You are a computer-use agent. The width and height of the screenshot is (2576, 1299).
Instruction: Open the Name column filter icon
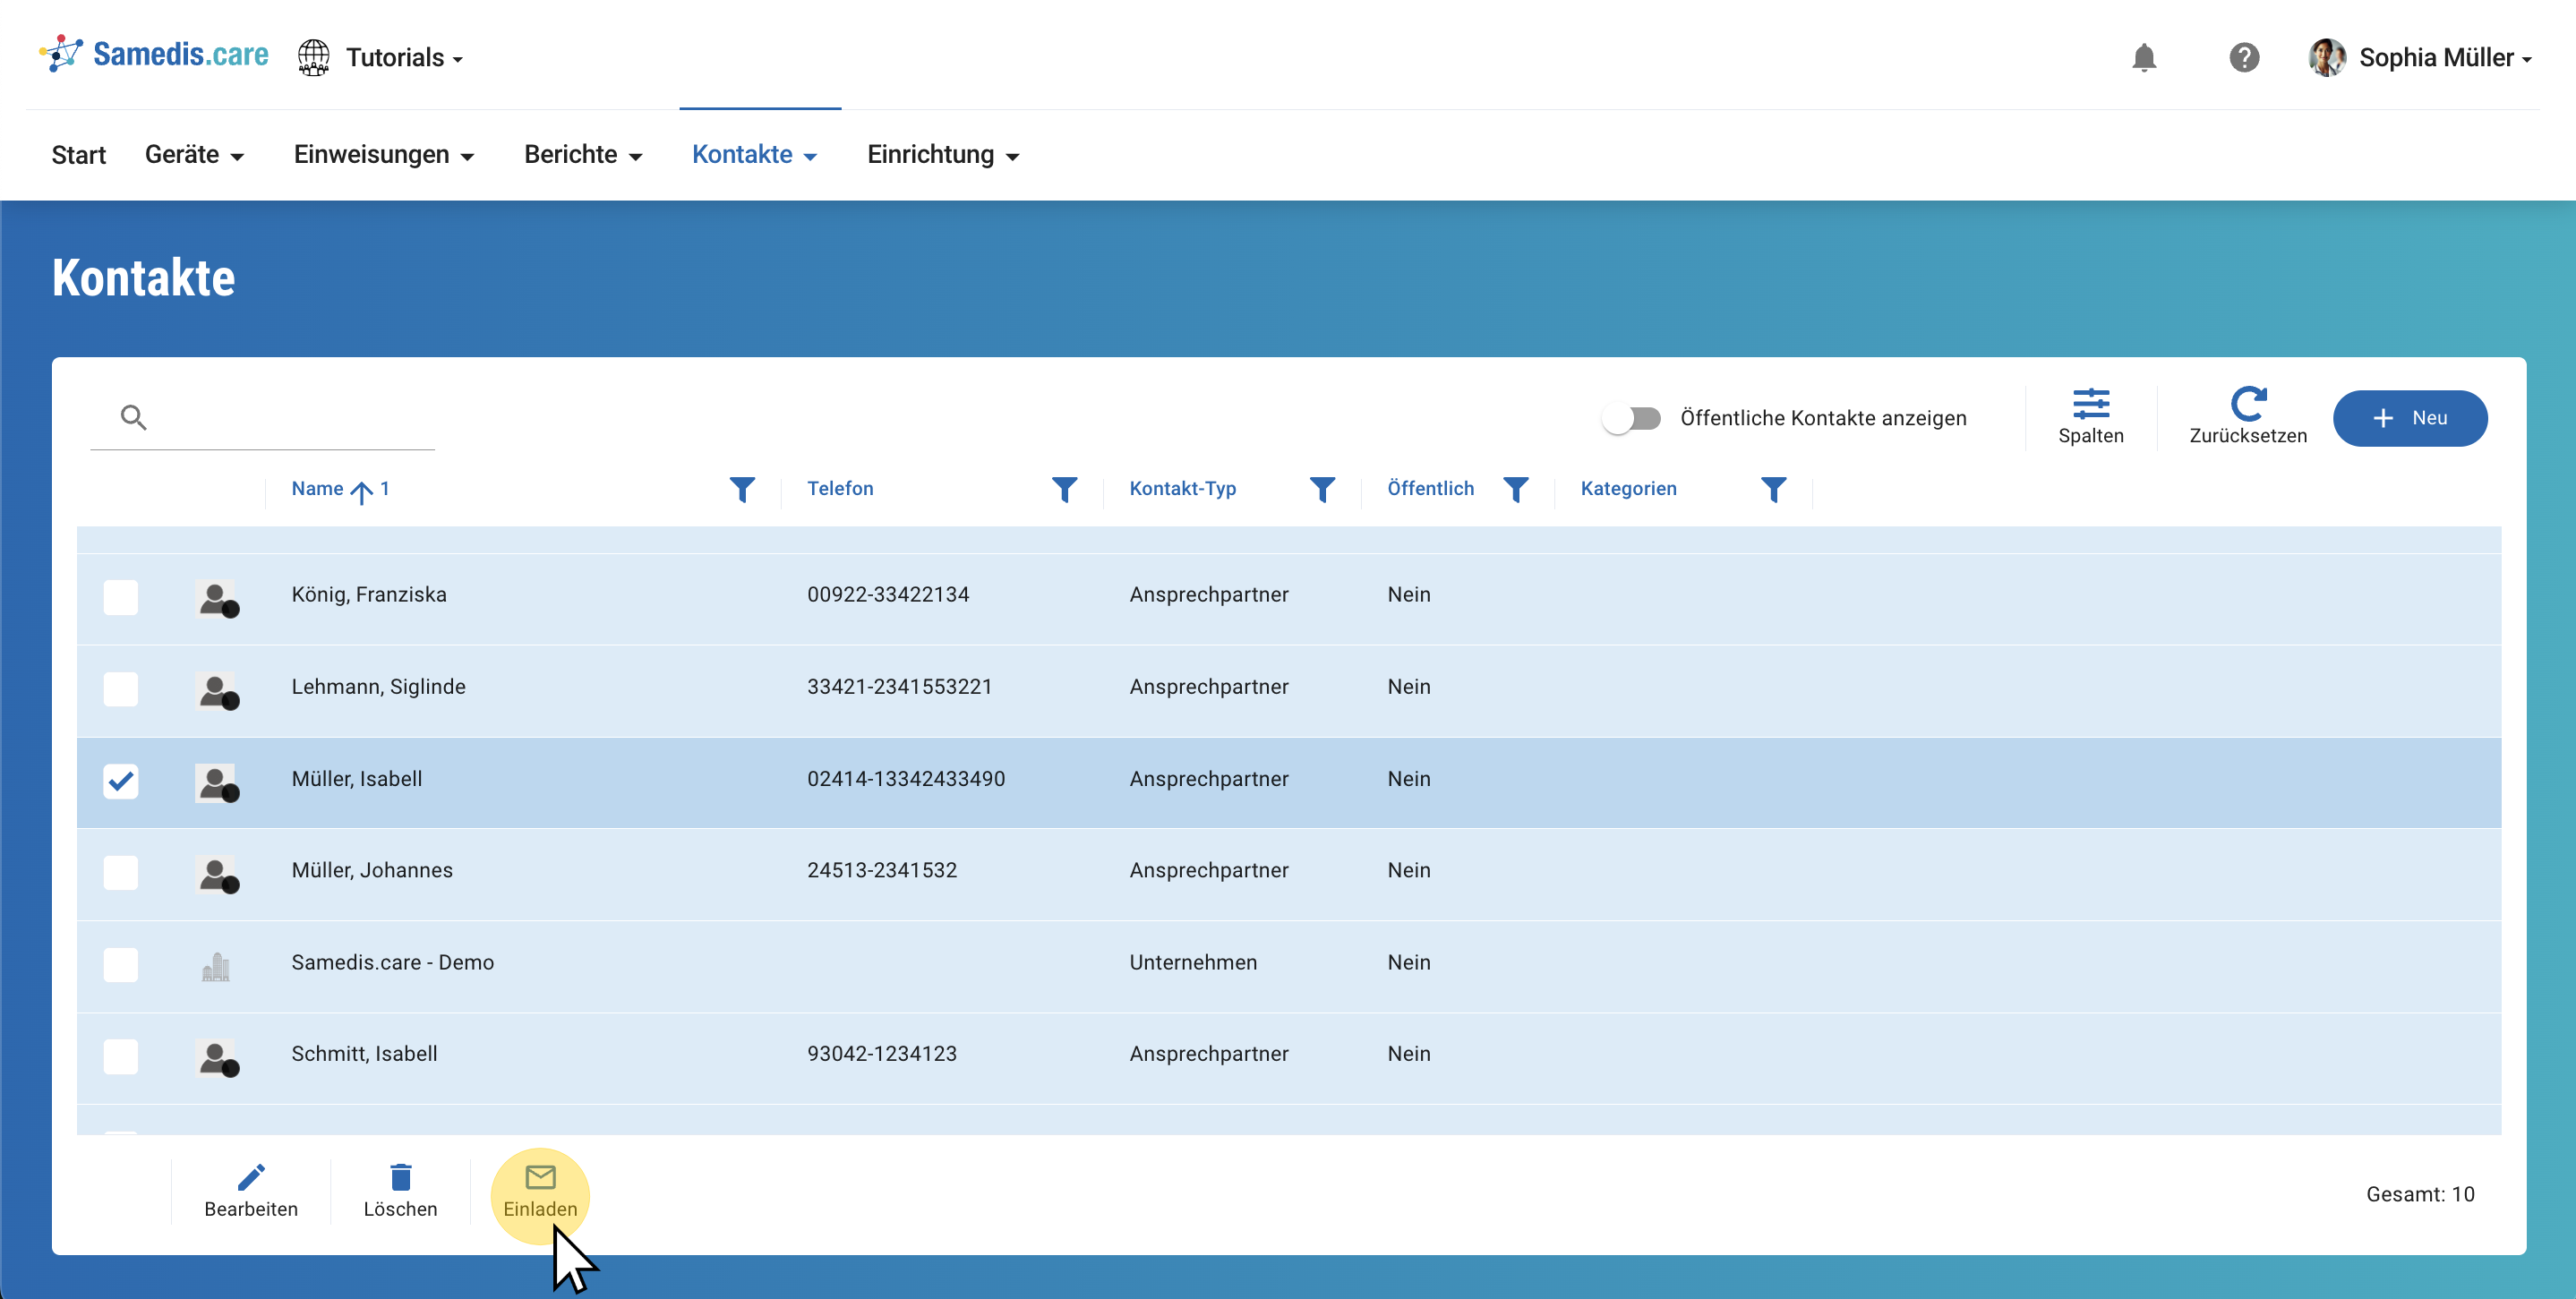(x=742, y=489)
